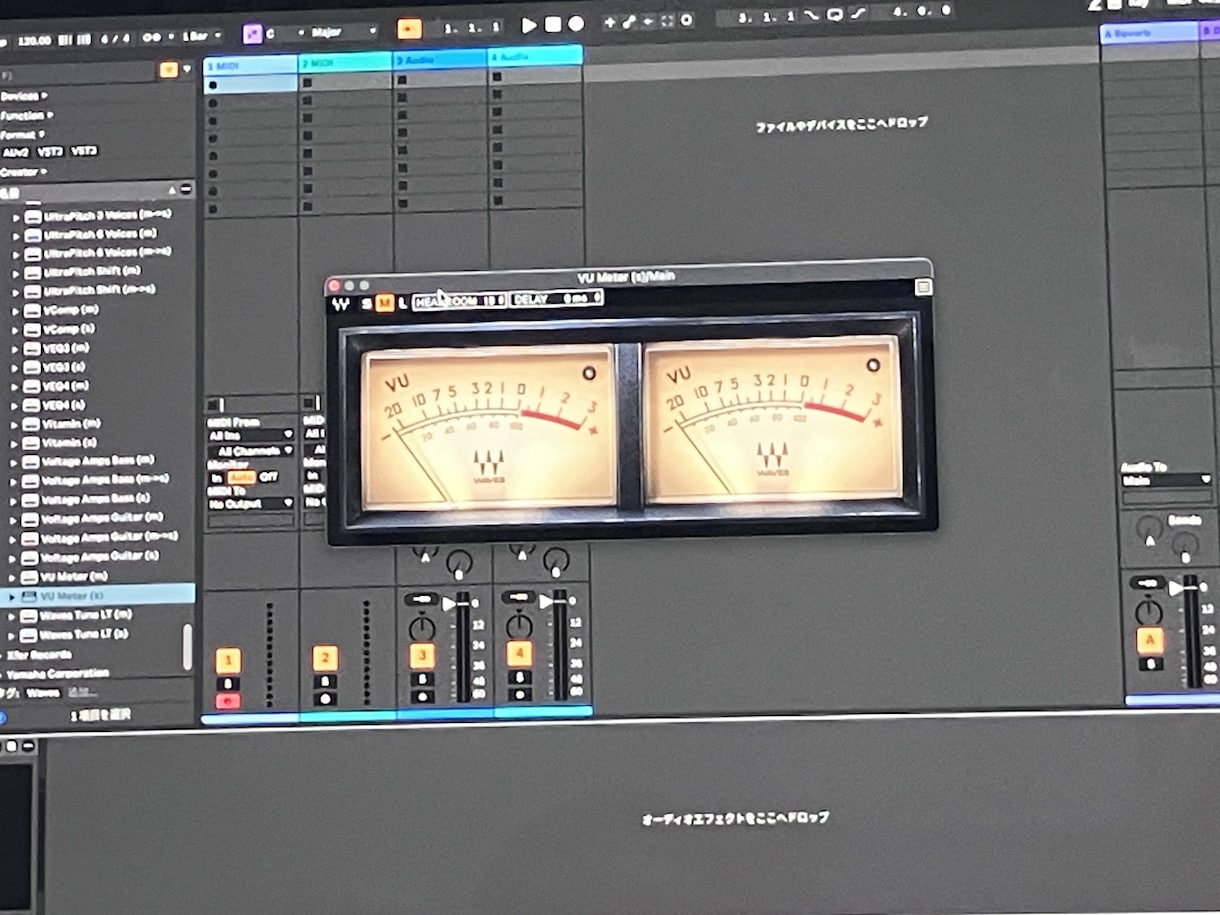The image size is (1220, 915).
Task: Expand Voltage Amps Bass (m) in browser
Action: click(x=16, y=462)
